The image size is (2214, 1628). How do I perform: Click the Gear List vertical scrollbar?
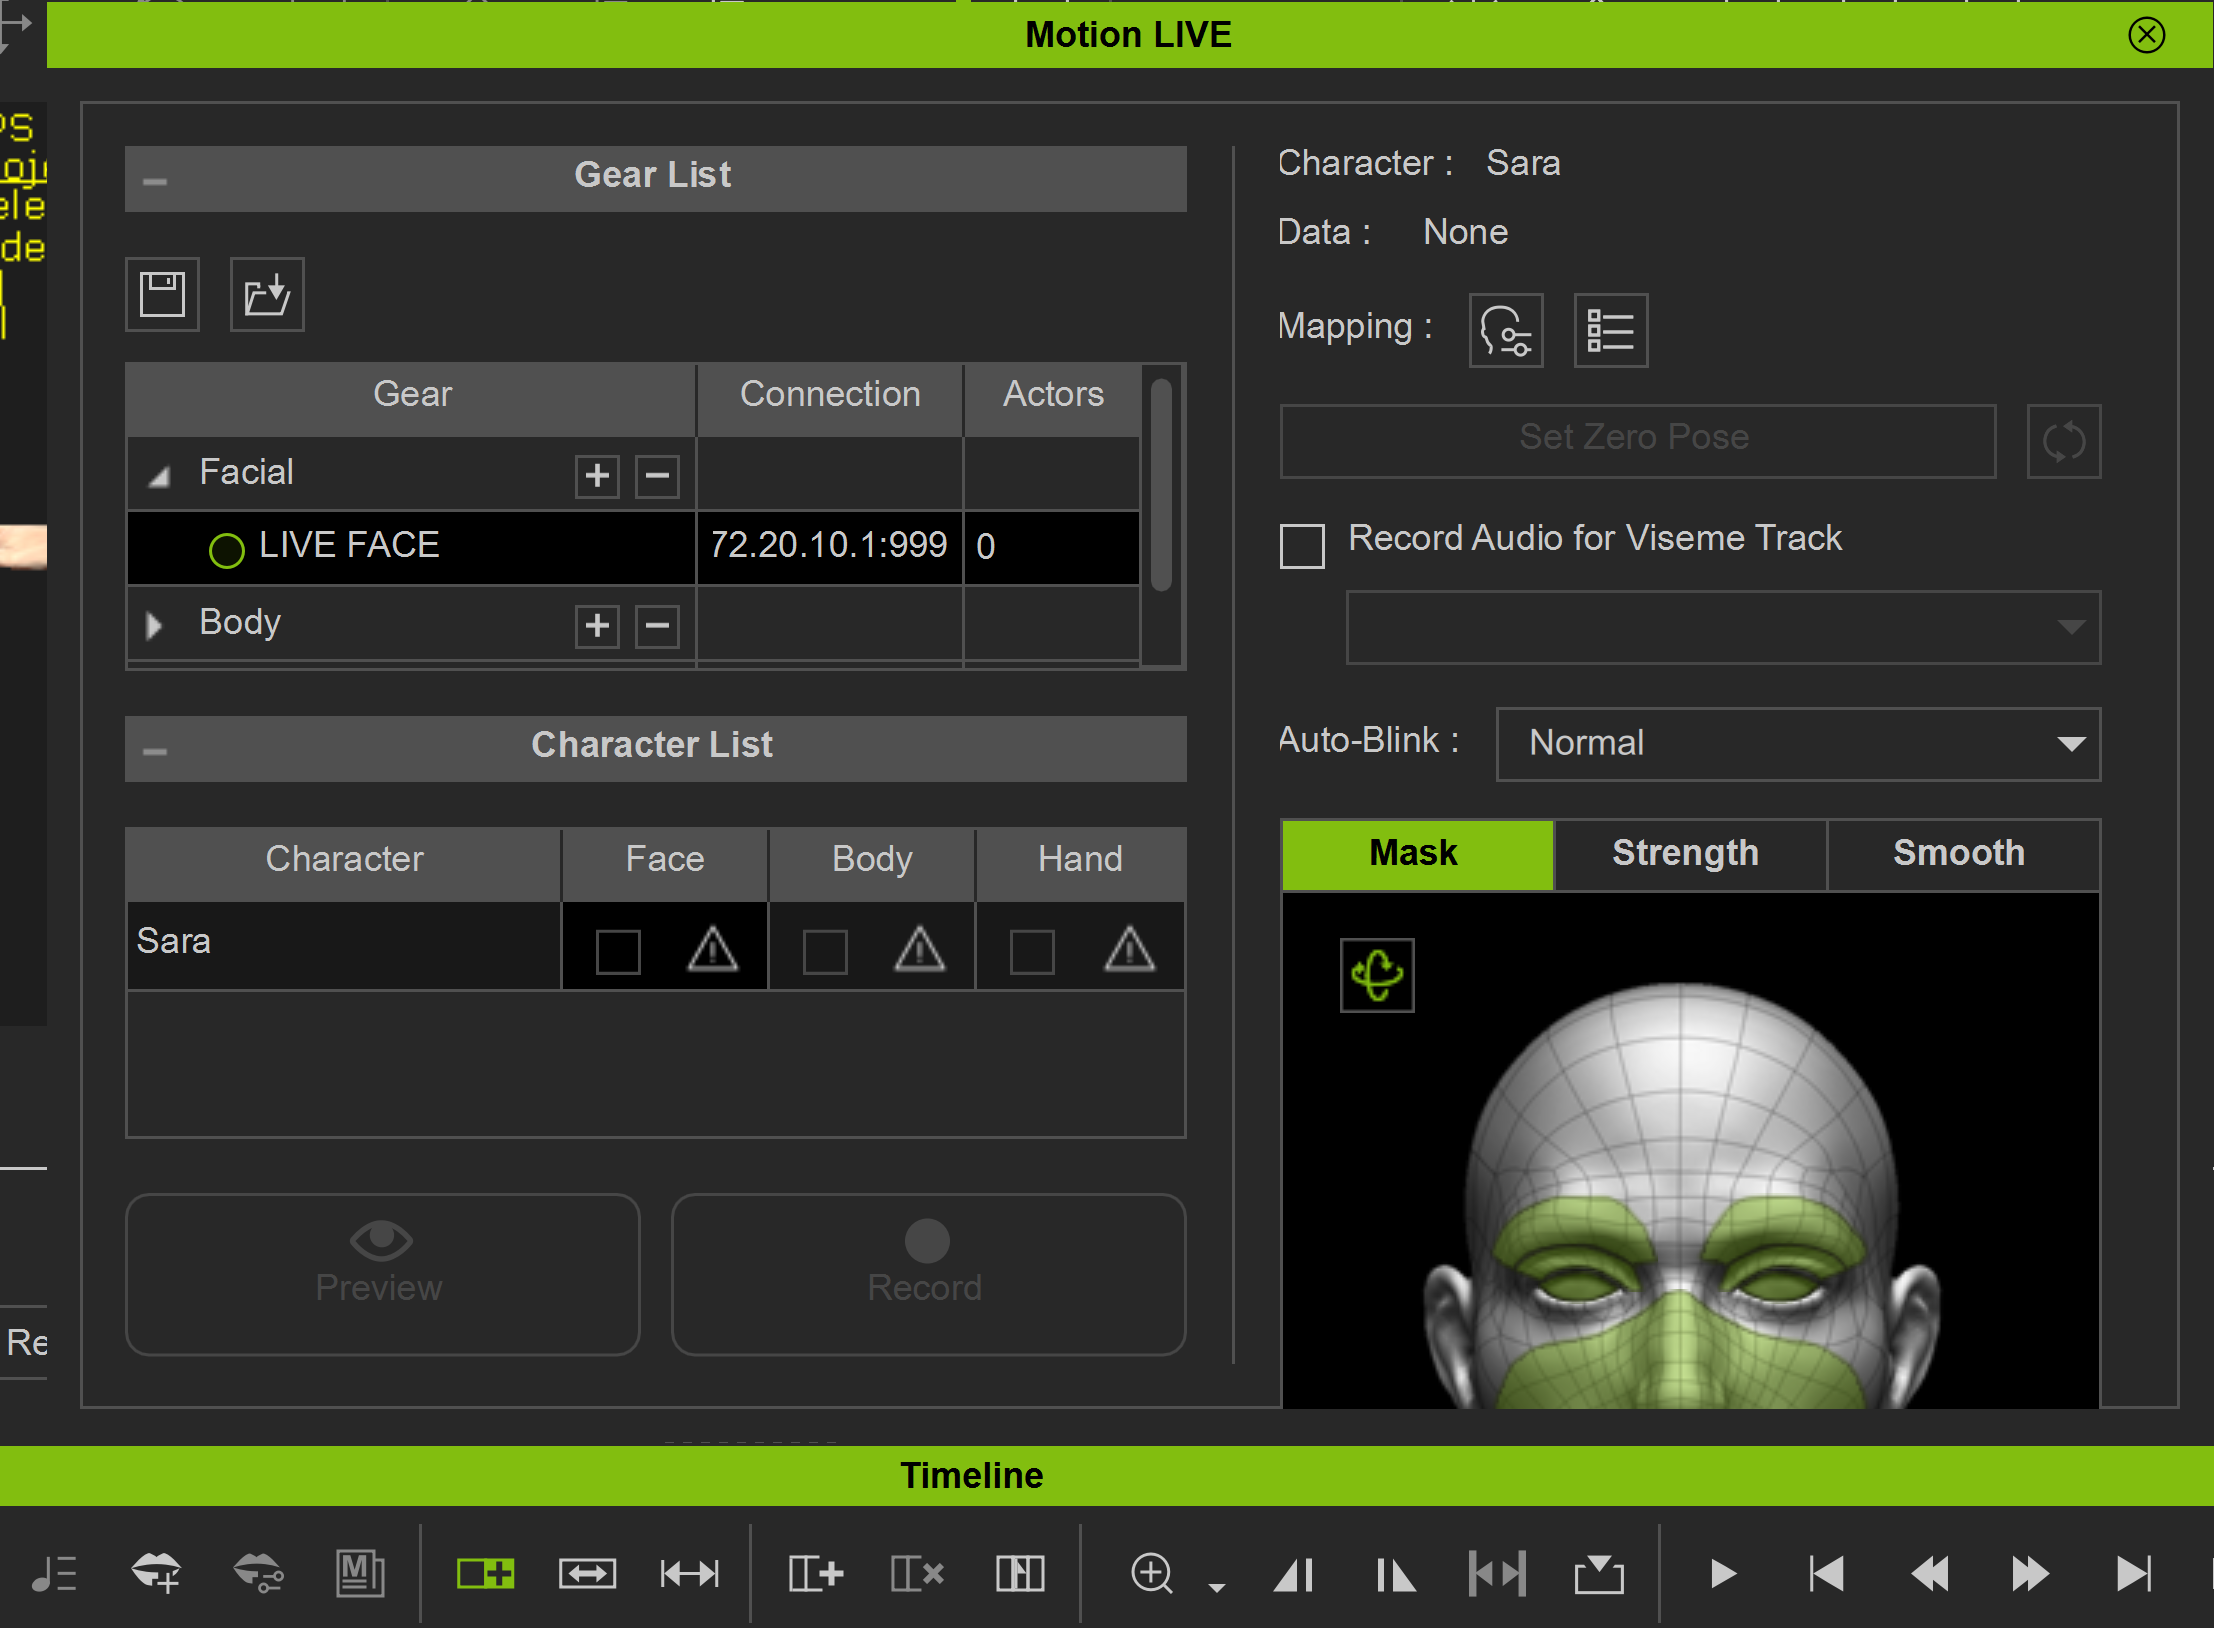[1161, 485]
